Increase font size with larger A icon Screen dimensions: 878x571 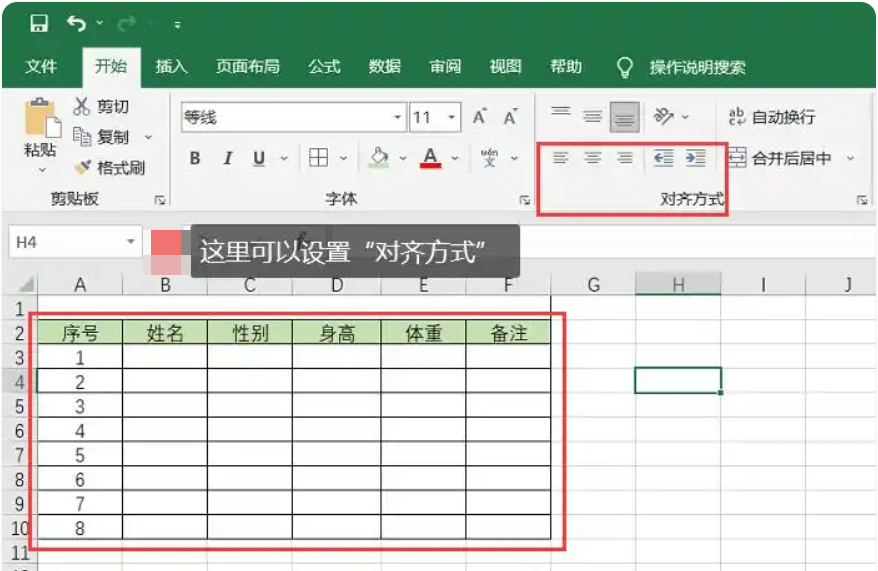click(479, 117)
